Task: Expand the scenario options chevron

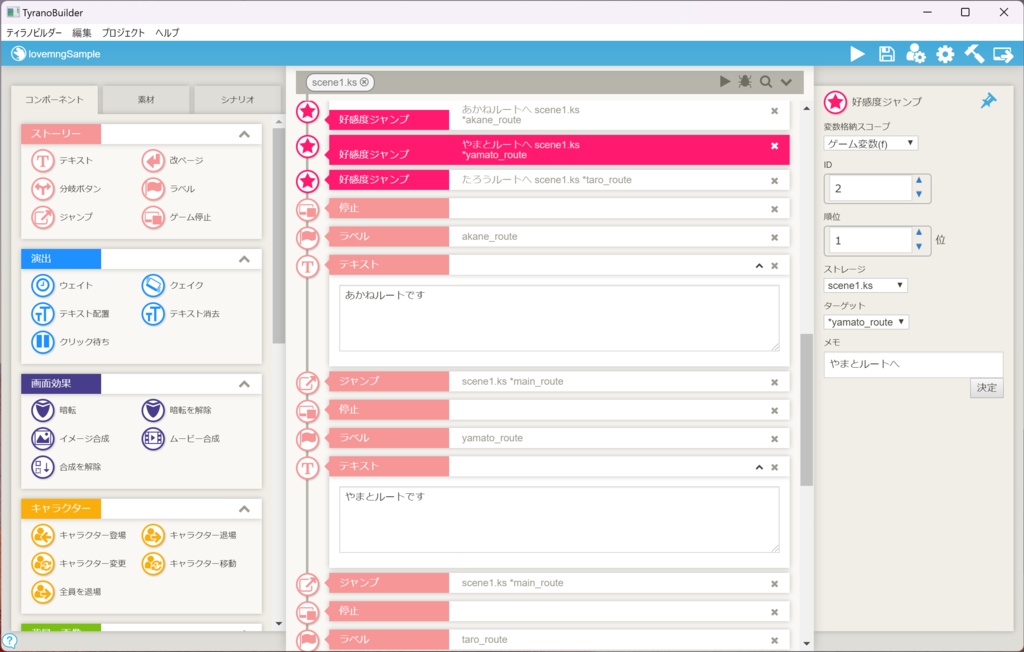Action: click(786, 82)
